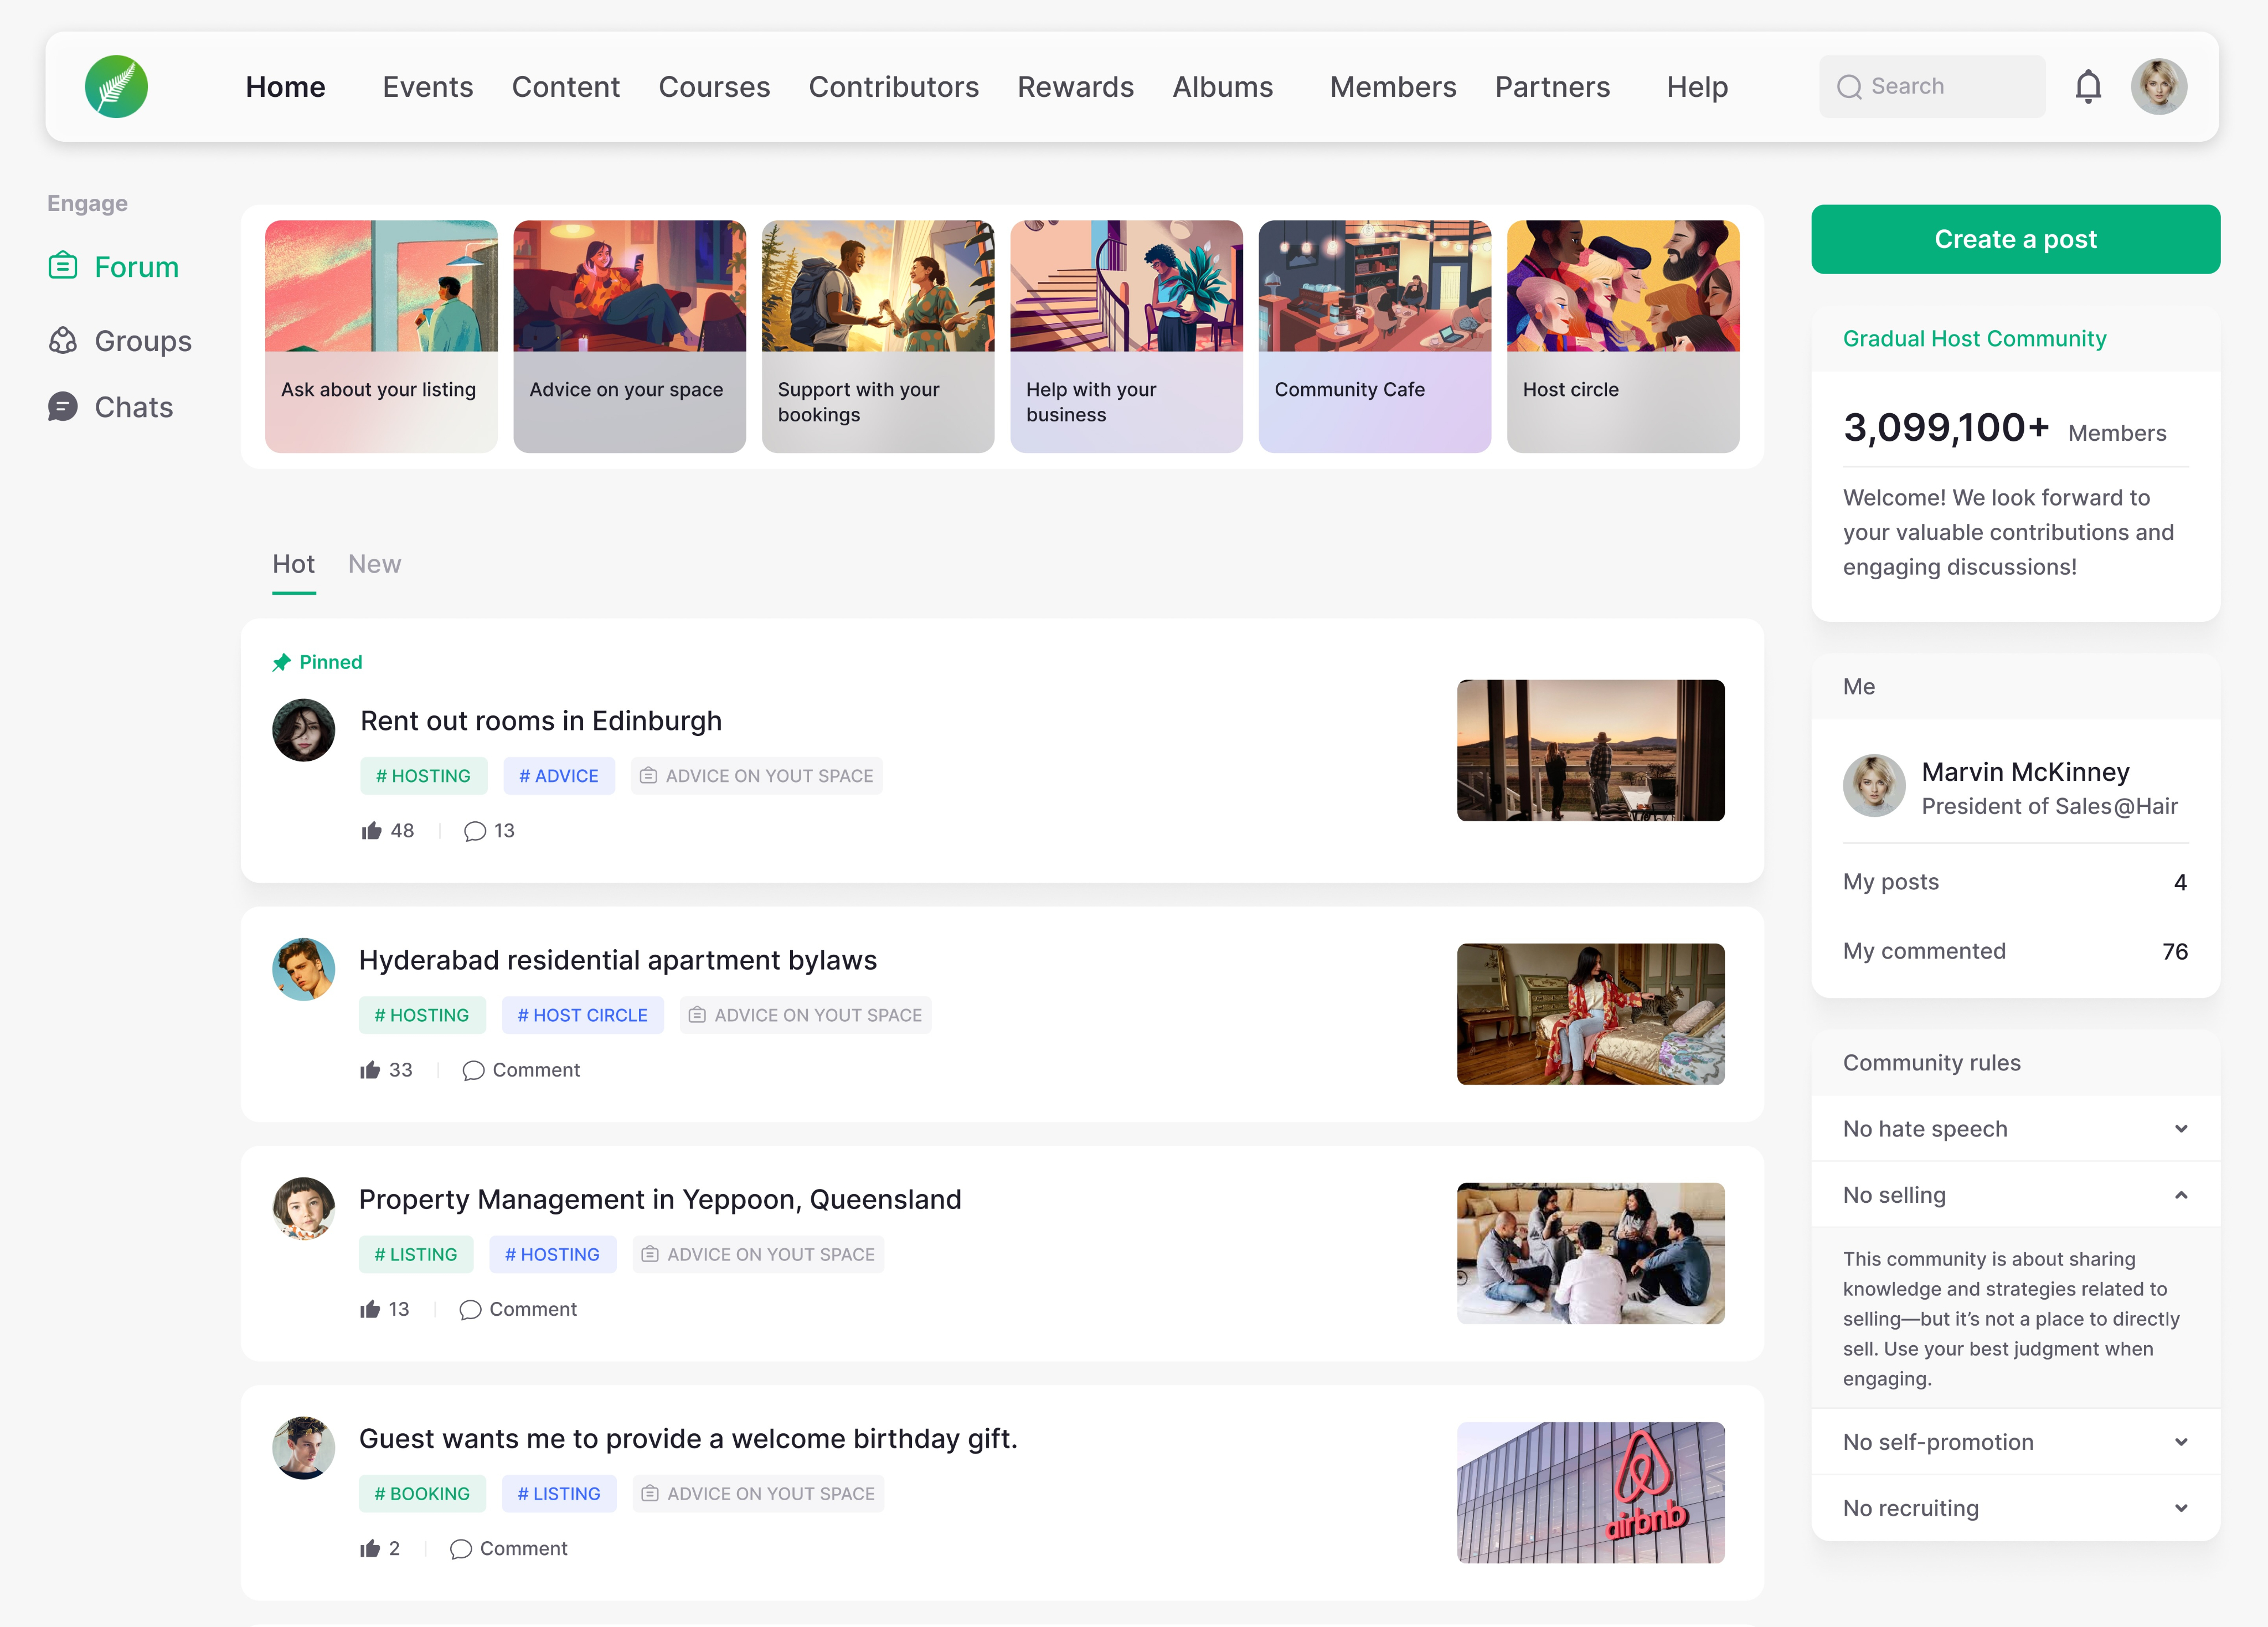Like the Rent out rooms in Edinburgh post
Screen dimensions: 2268x1627
tap(372, 830)
